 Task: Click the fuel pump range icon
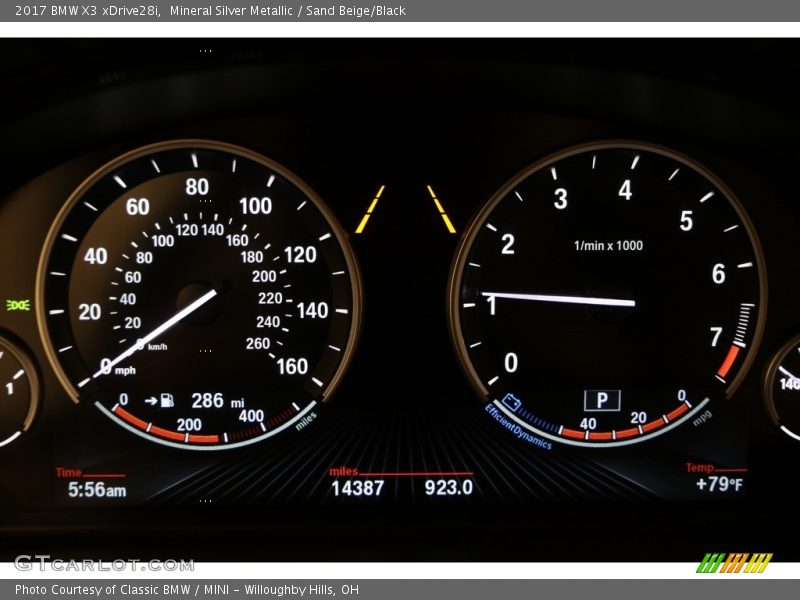pos(167,401)
